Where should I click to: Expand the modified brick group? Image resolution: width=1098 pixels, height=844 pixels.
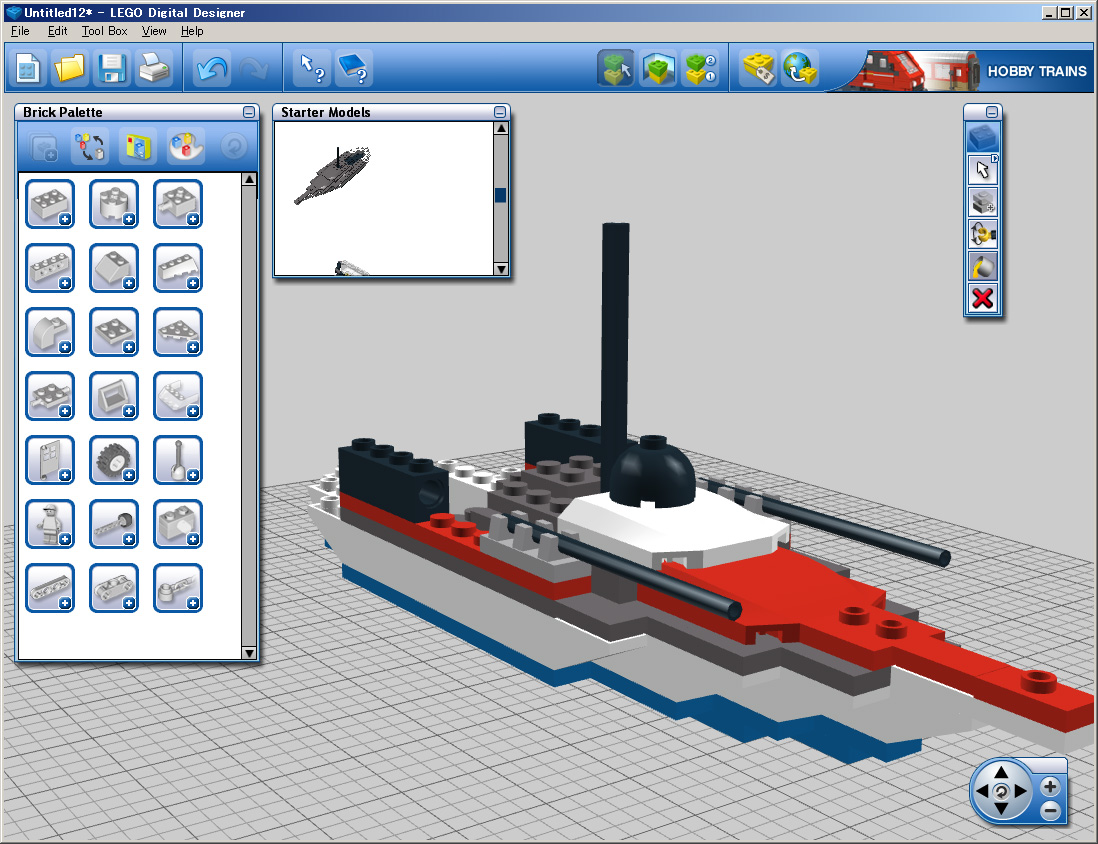pyautogui.click(x=178, y=204)
